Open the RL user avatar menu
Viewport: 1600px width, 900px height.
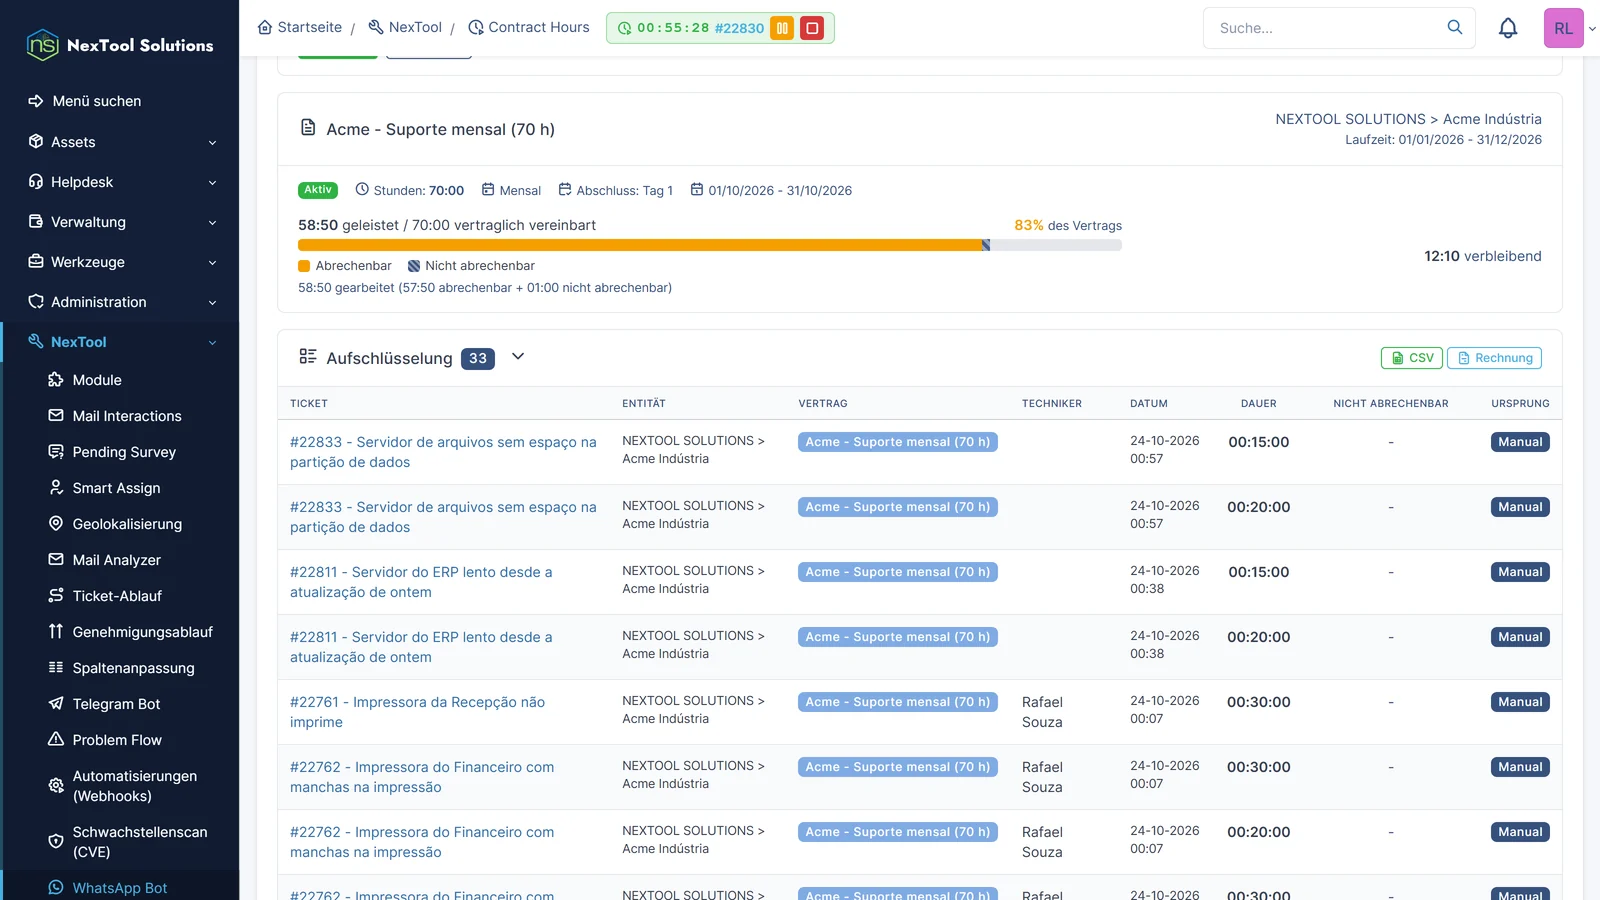pos(1563,28)
